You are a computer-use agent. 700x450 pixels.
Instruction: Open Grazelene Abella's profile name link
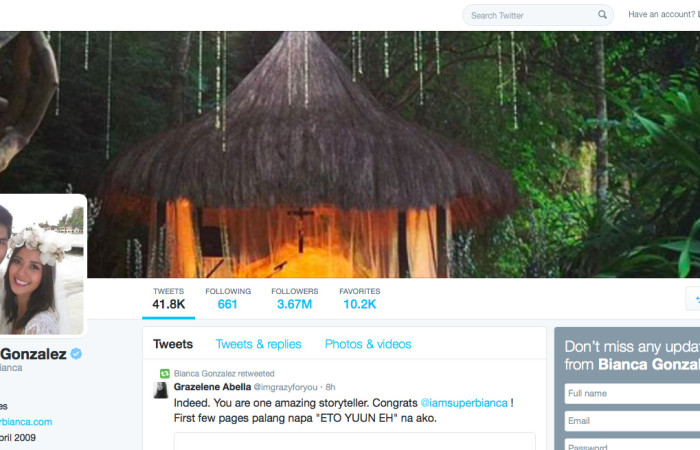click(x=212, y=387)
